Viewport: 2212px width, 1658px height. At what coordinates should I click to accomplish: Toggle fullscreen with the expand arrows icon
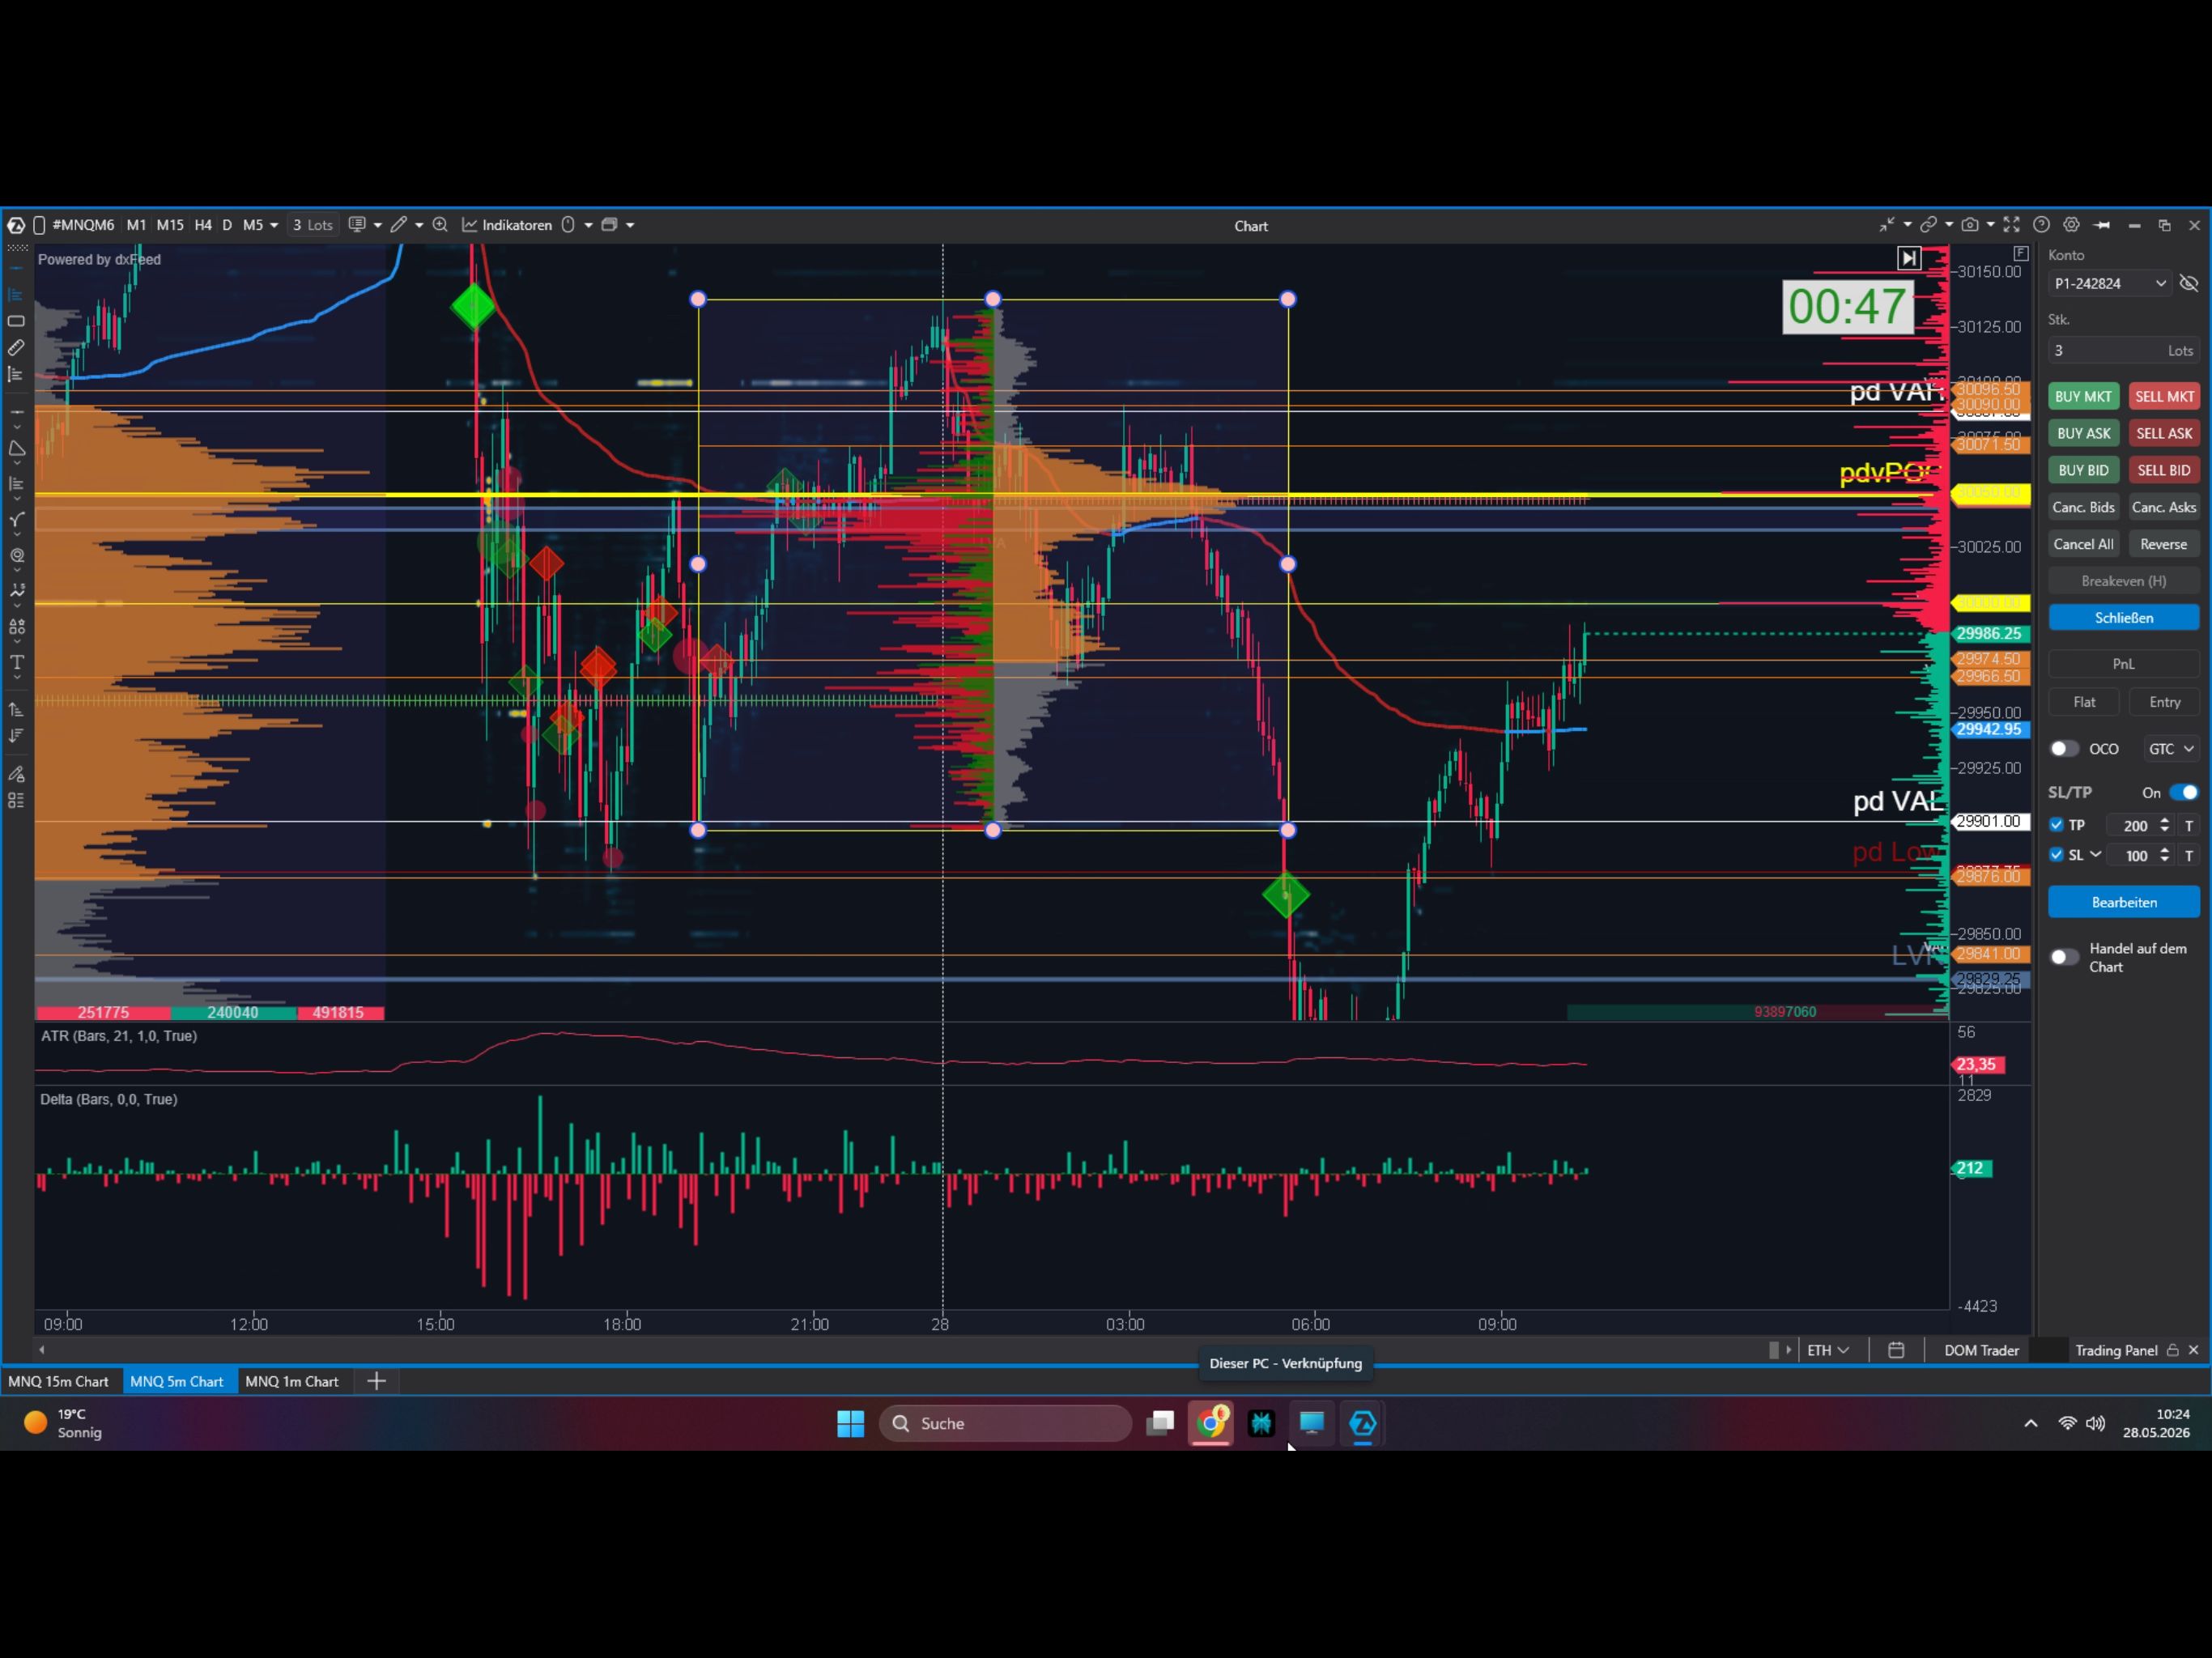[x=2011, y=225]
